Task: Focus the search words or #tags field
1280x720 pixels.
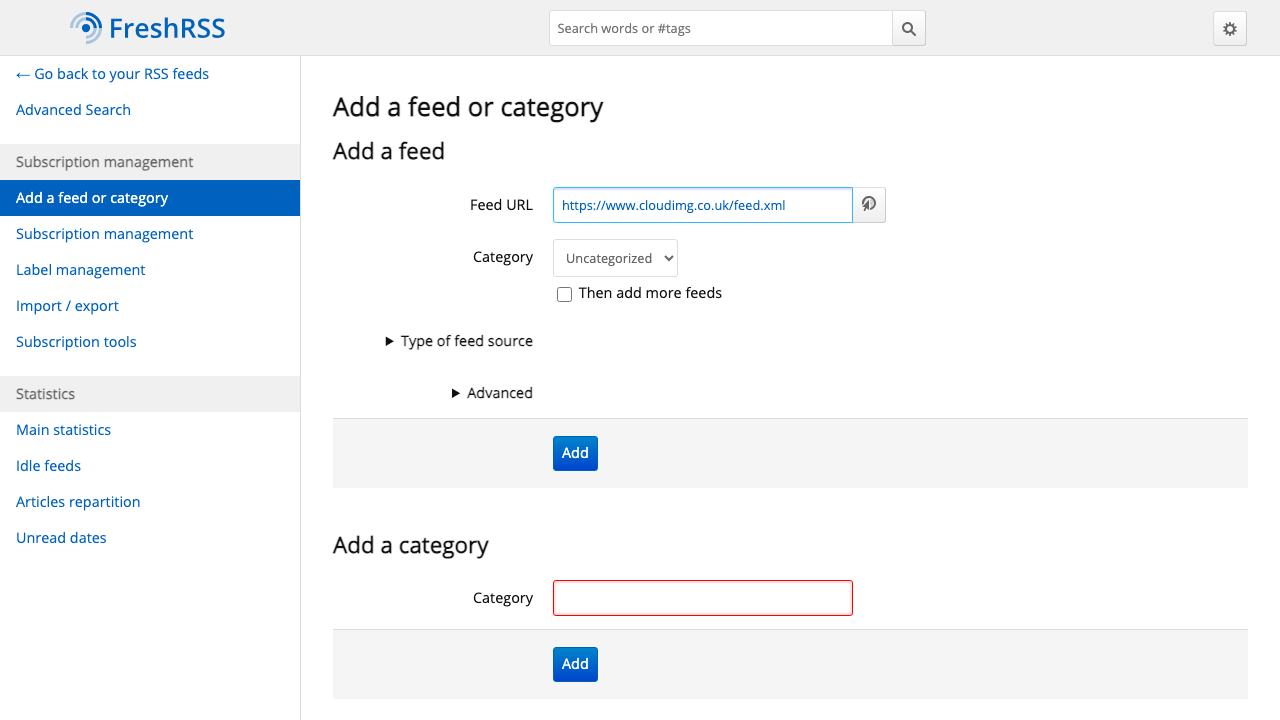Action: tap(721, 28)
